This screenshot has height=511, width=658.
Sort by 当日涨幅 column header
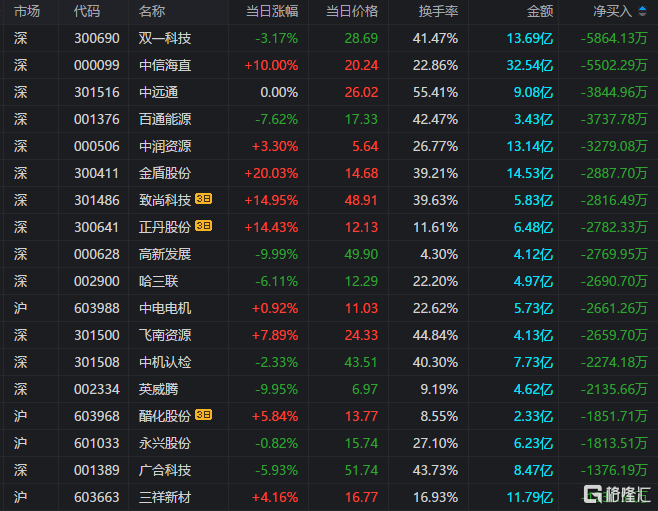point(272,11)
